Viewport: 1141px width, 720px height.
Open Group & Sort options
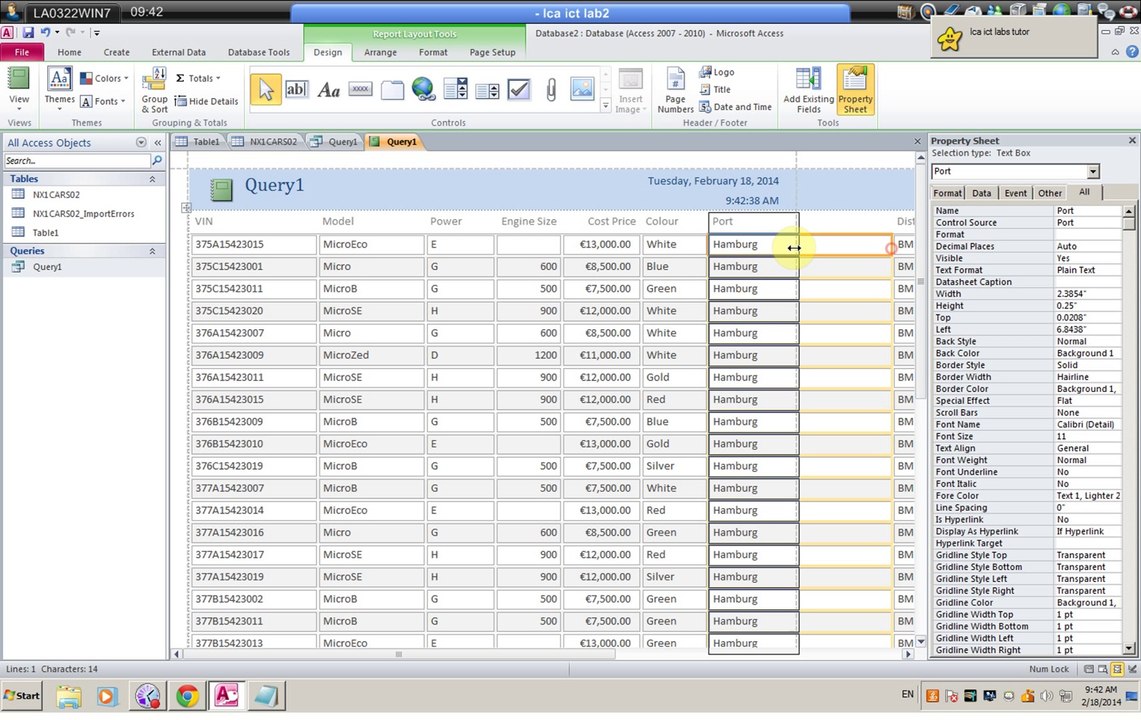click(x=154, y=90)
